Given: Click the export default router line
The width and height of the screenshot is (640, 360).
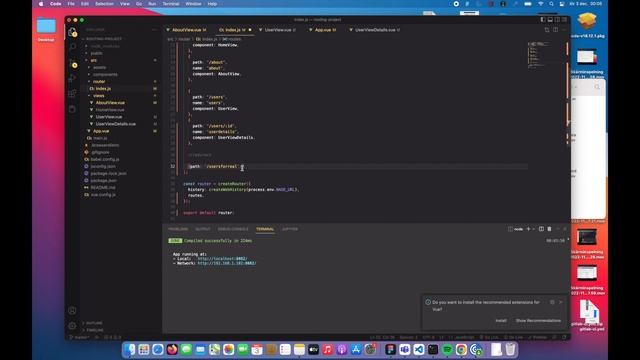Looking at the screenshot, I should tap(208, 213).
